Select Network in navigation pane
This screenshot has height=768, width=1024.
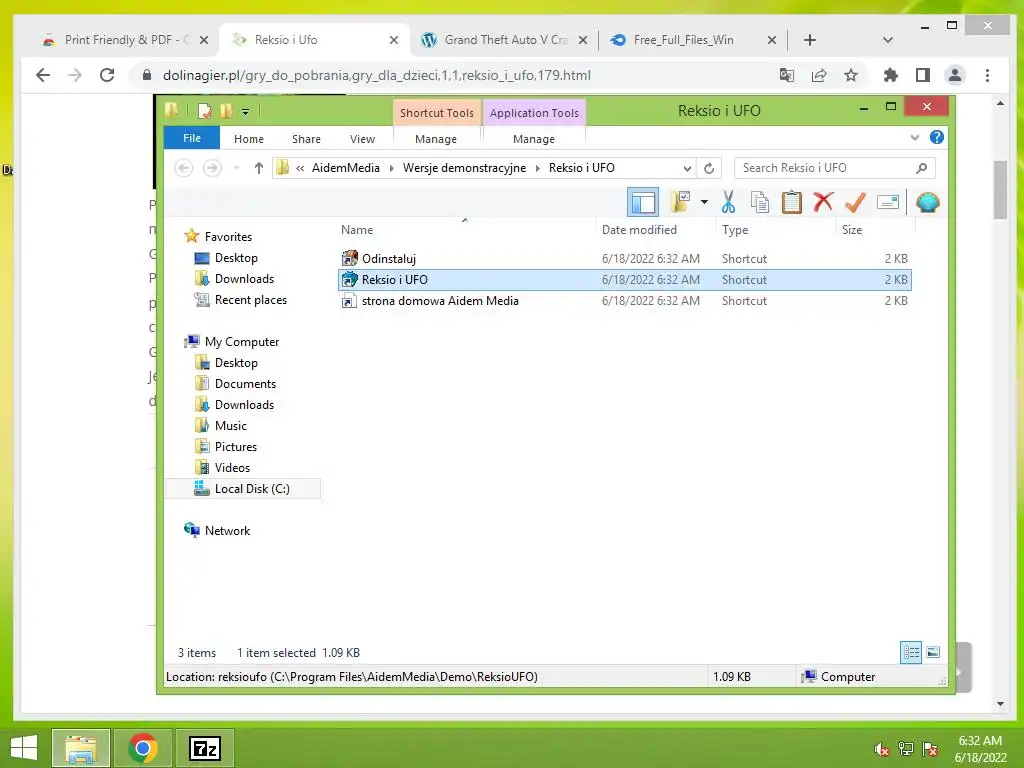pyautogui.click(x=227, y=530)
